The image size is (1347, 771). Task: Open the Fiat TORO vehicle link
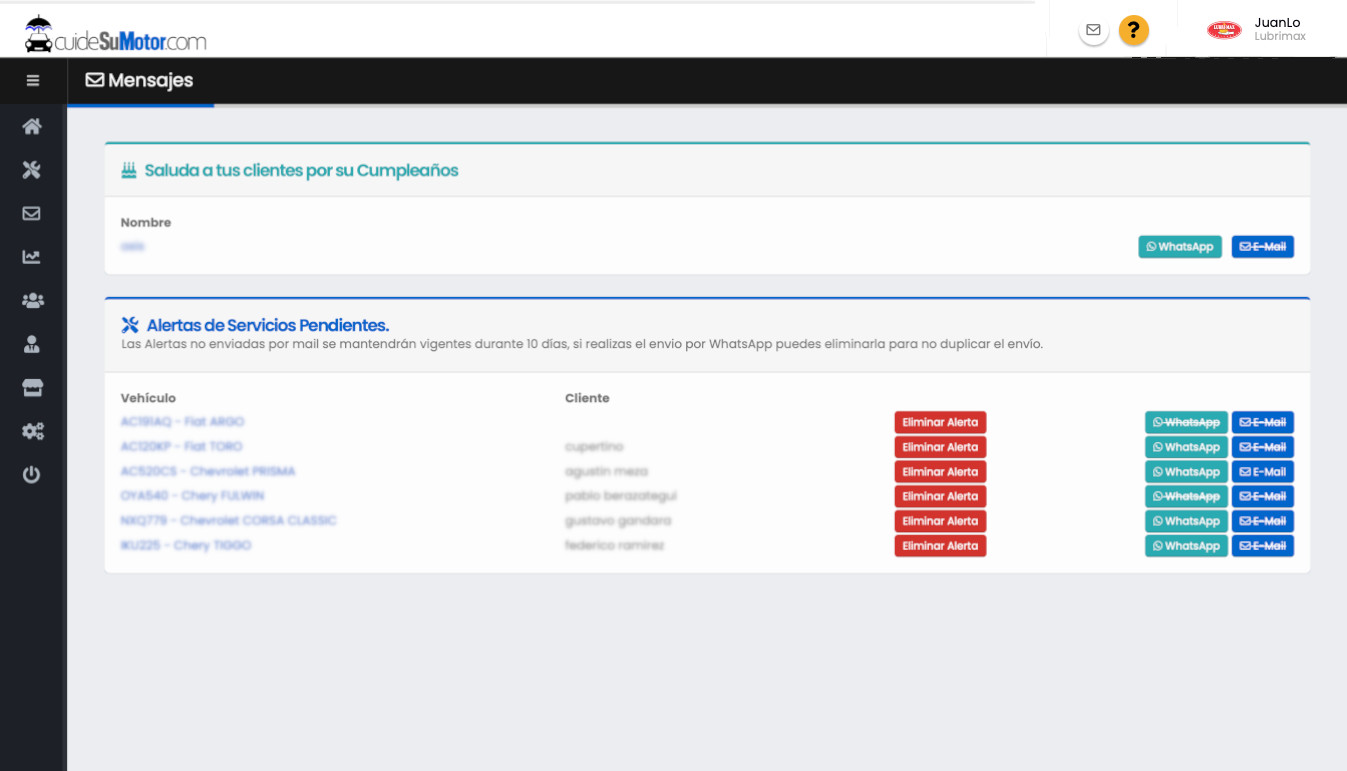181,447
